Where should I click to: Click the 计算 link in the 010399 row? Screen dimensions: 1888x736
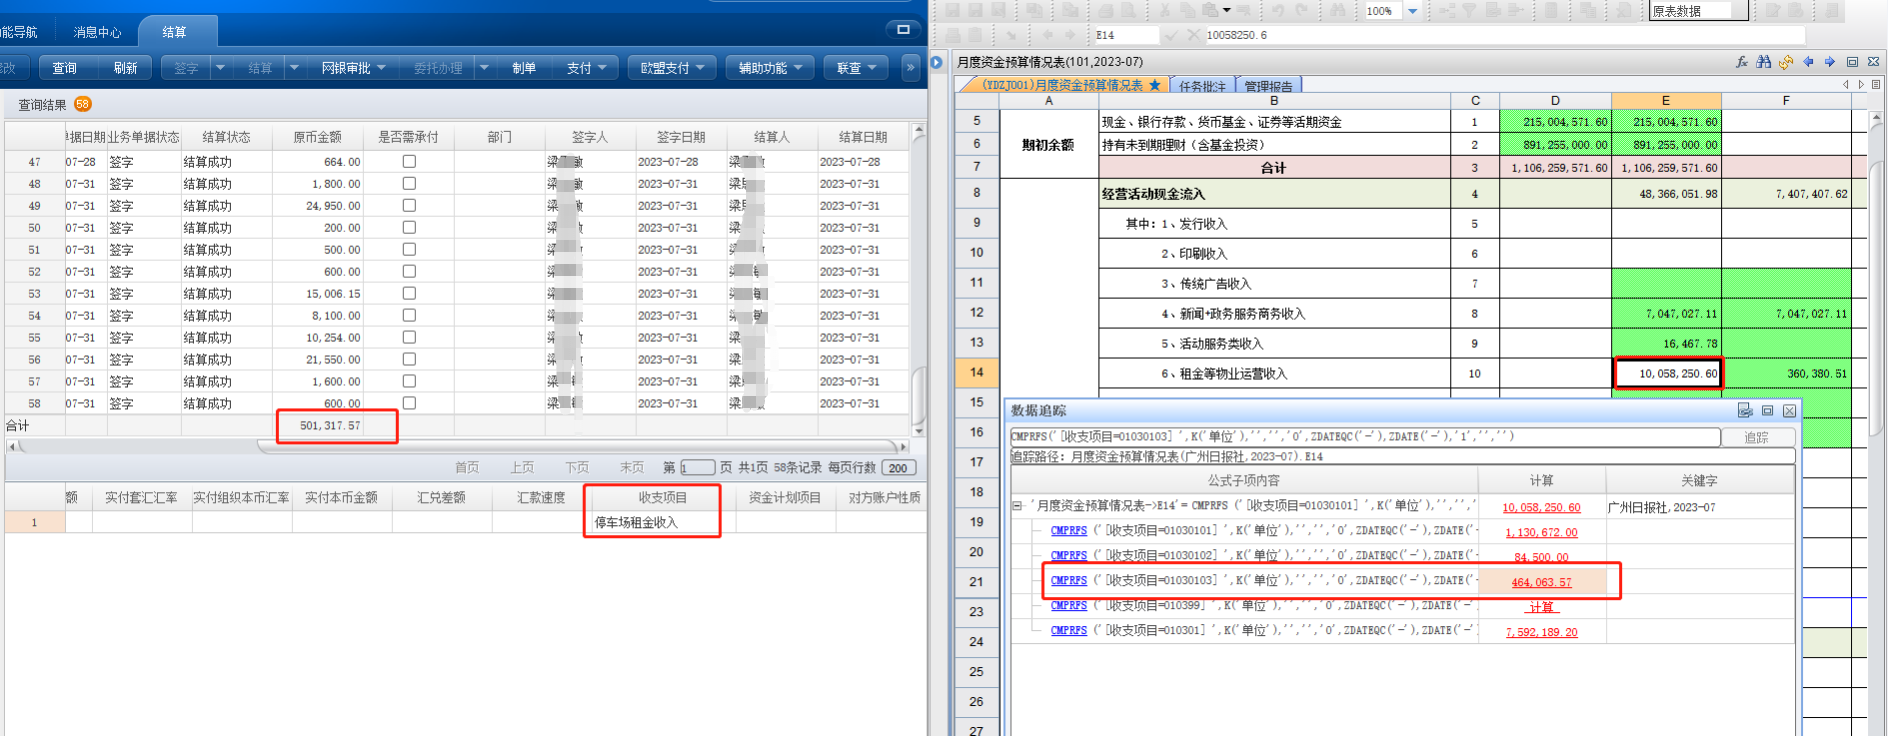(x=1541, y=607)
